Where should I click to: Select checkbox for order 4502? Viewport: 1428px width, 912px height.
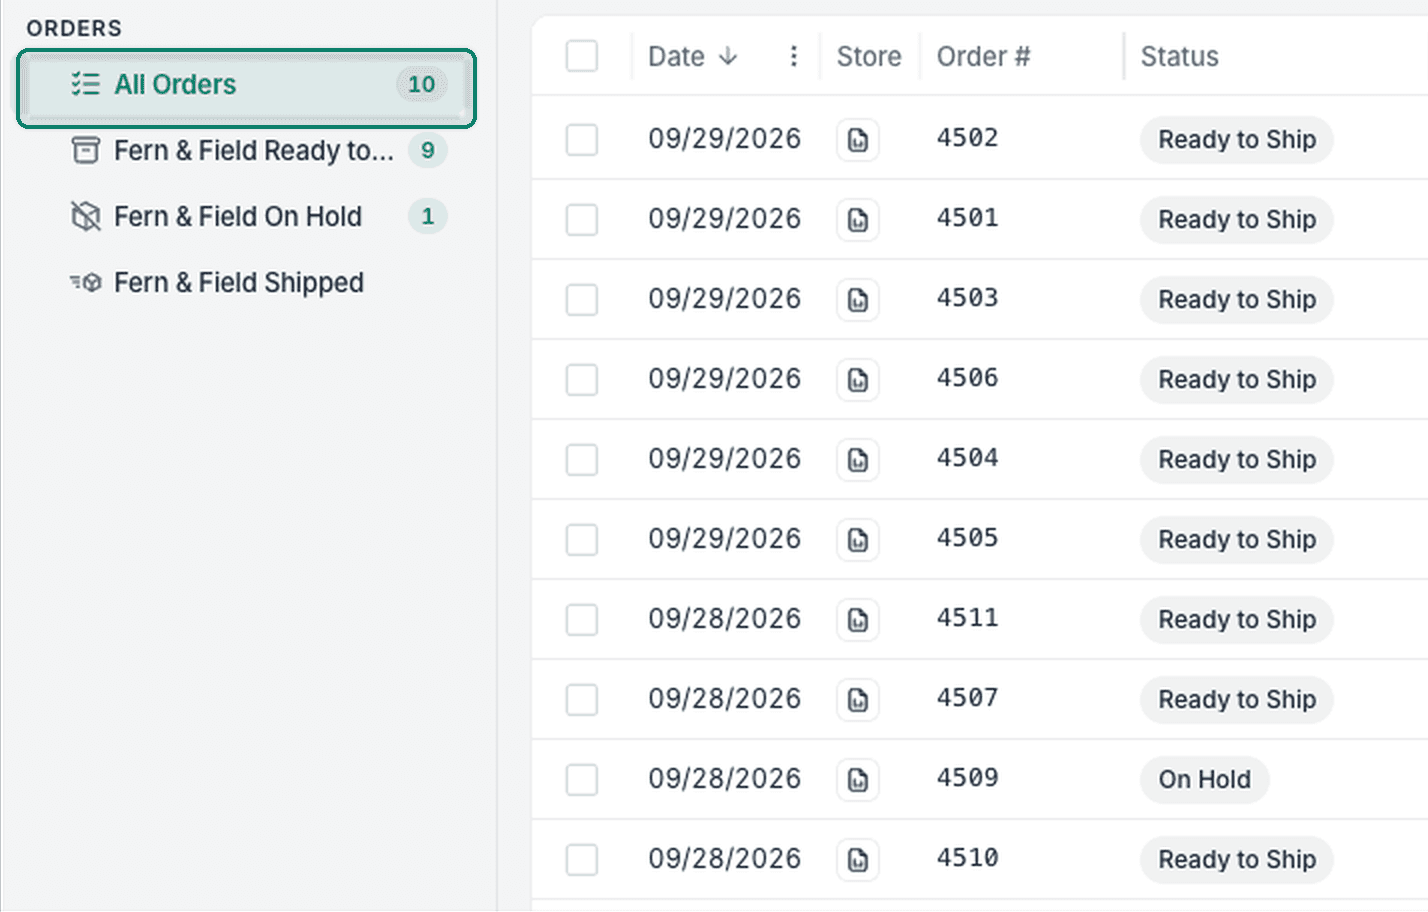pos(582,140)
